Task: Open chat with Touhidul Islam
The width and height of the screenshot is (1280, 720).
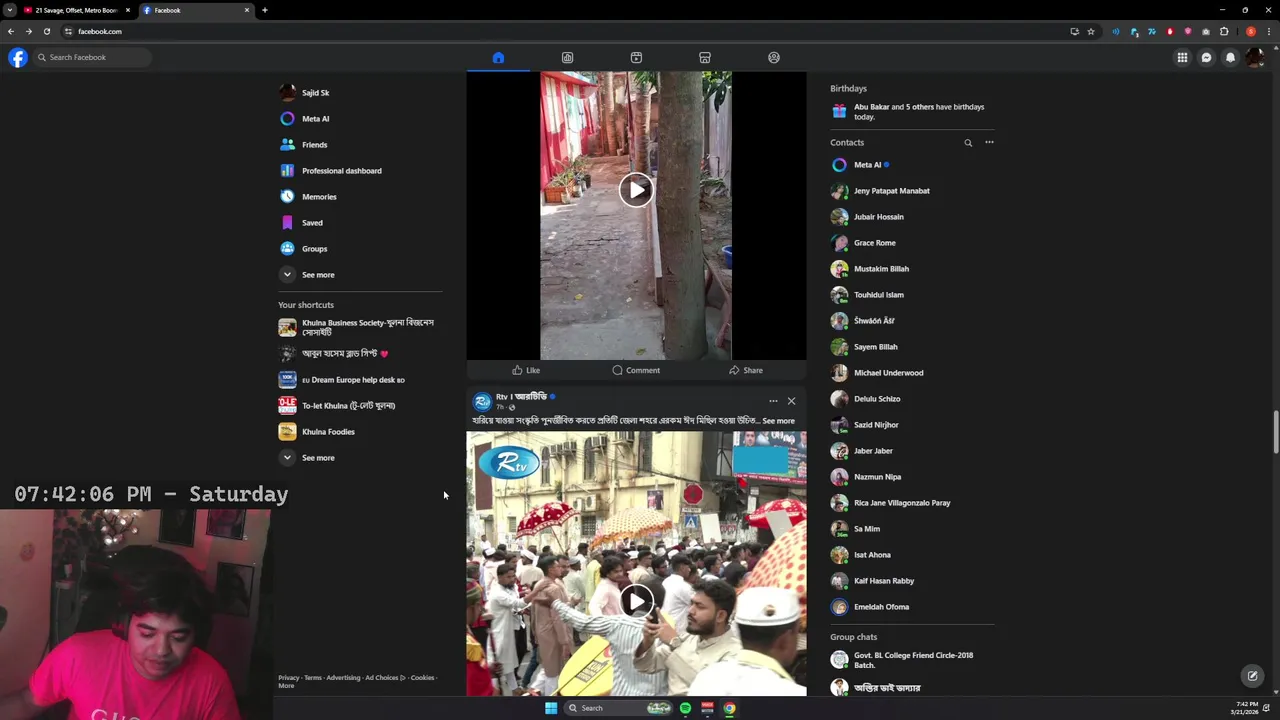Action: [912, 294]
